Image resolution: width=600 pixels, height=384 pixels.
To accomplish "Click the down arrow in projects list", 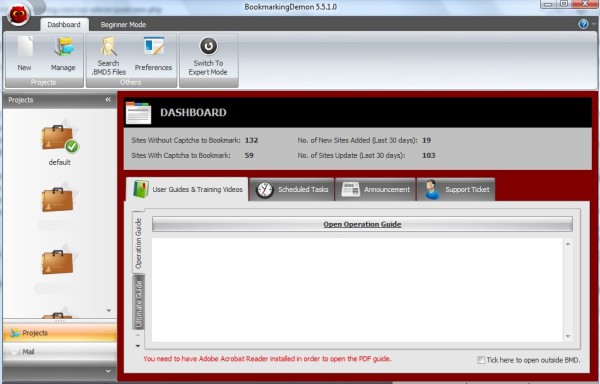I will coord(109,311).
